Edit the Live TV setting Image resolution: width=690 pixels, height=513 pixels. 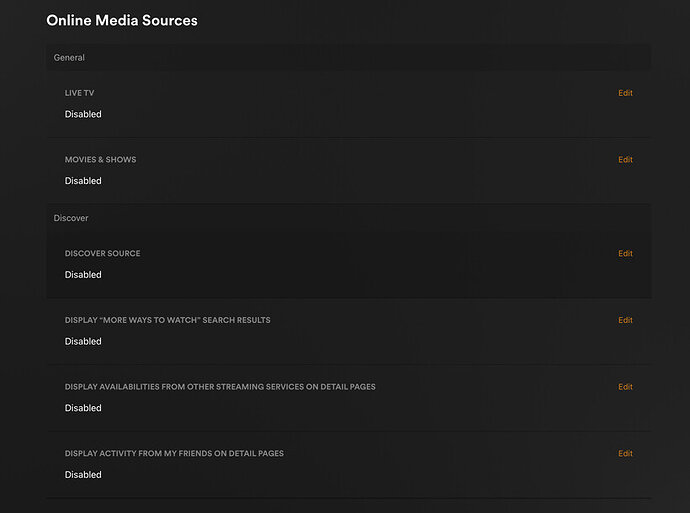[625, 93]
